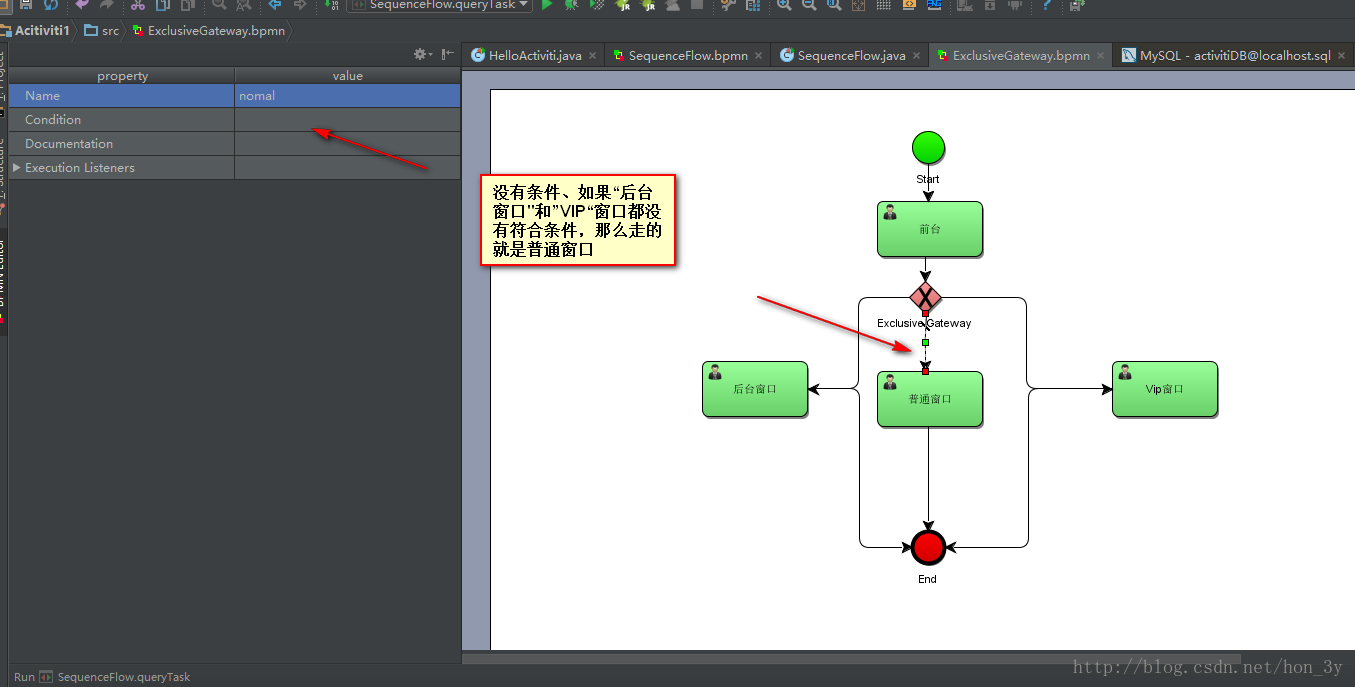Screen dimensions: 1355x687
Task: Zoom out of the BPMN diagram
Action: (809, 4)
